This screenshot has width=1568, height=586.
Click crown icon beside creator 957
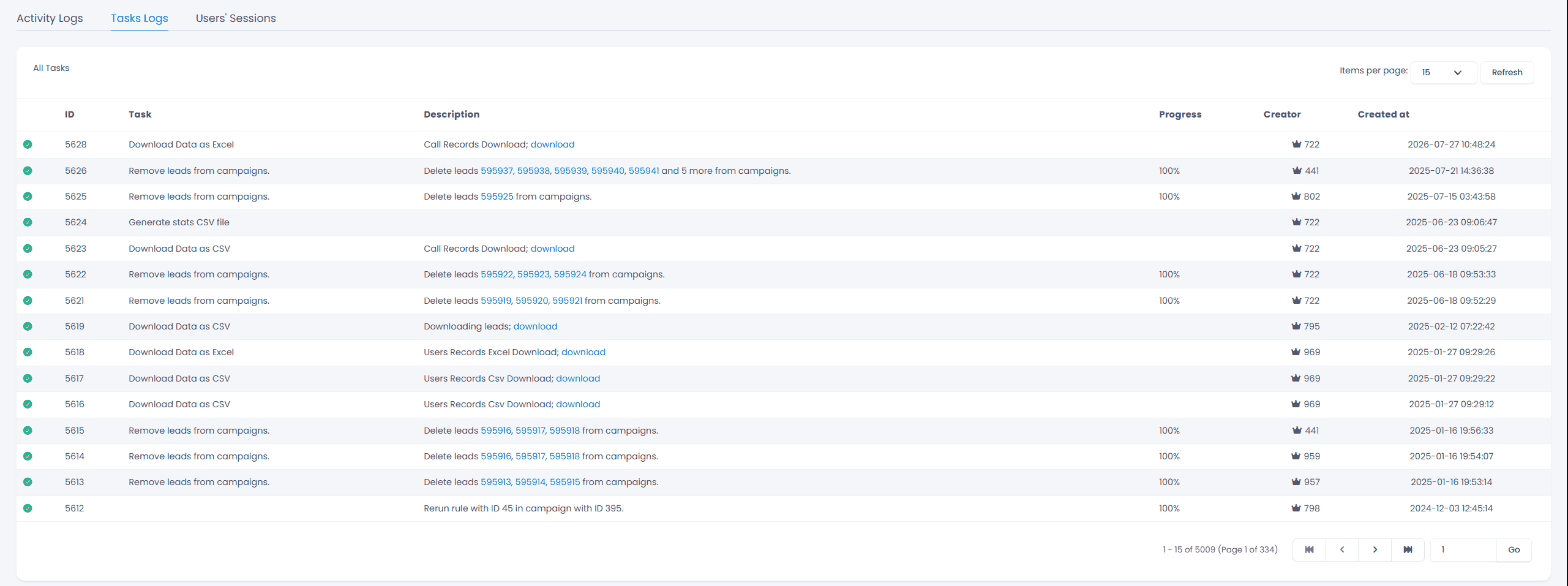click(x=1297, y=482)
